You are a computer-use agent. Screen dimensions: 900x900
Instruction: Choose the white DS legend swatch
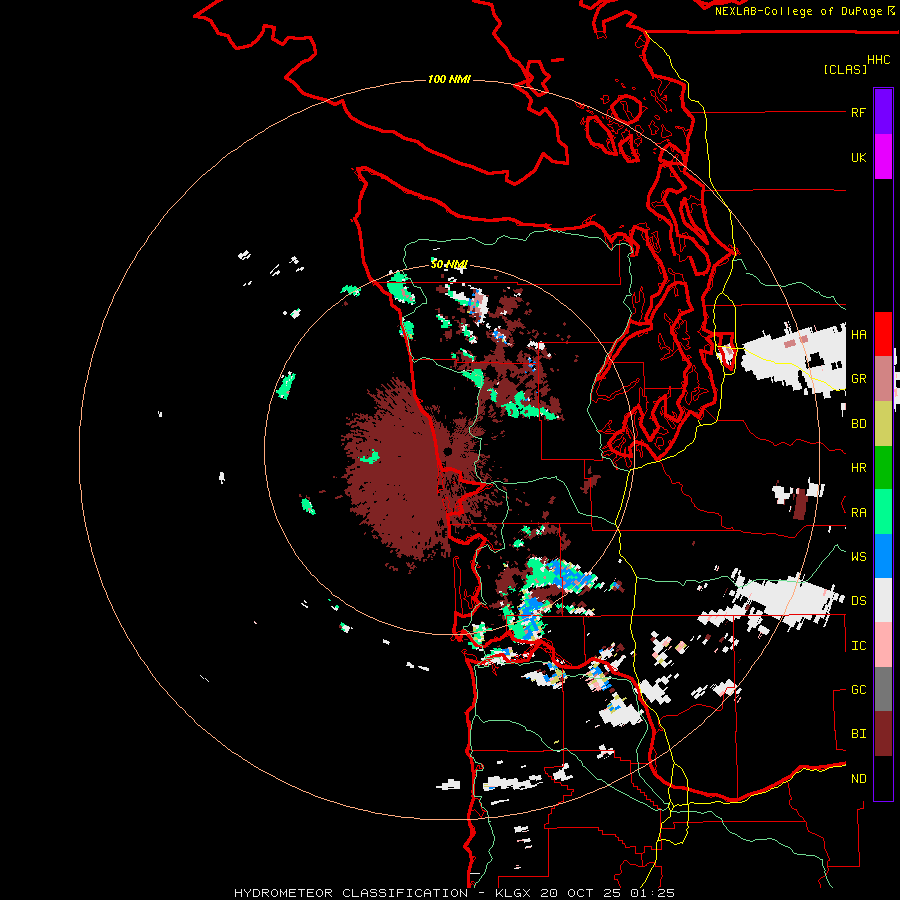click(x=883, y=600)
